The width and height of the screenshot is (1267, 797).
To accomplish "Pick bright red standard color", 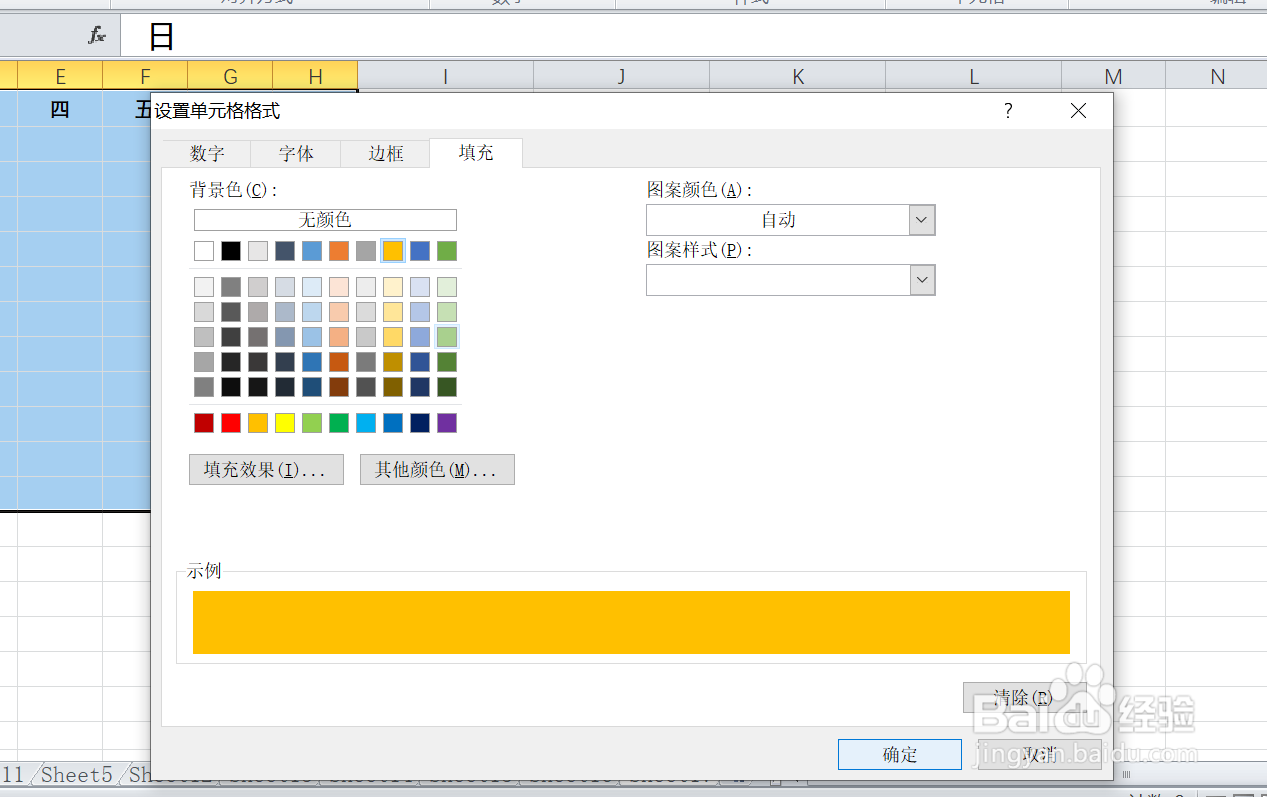I will point(231,423).
